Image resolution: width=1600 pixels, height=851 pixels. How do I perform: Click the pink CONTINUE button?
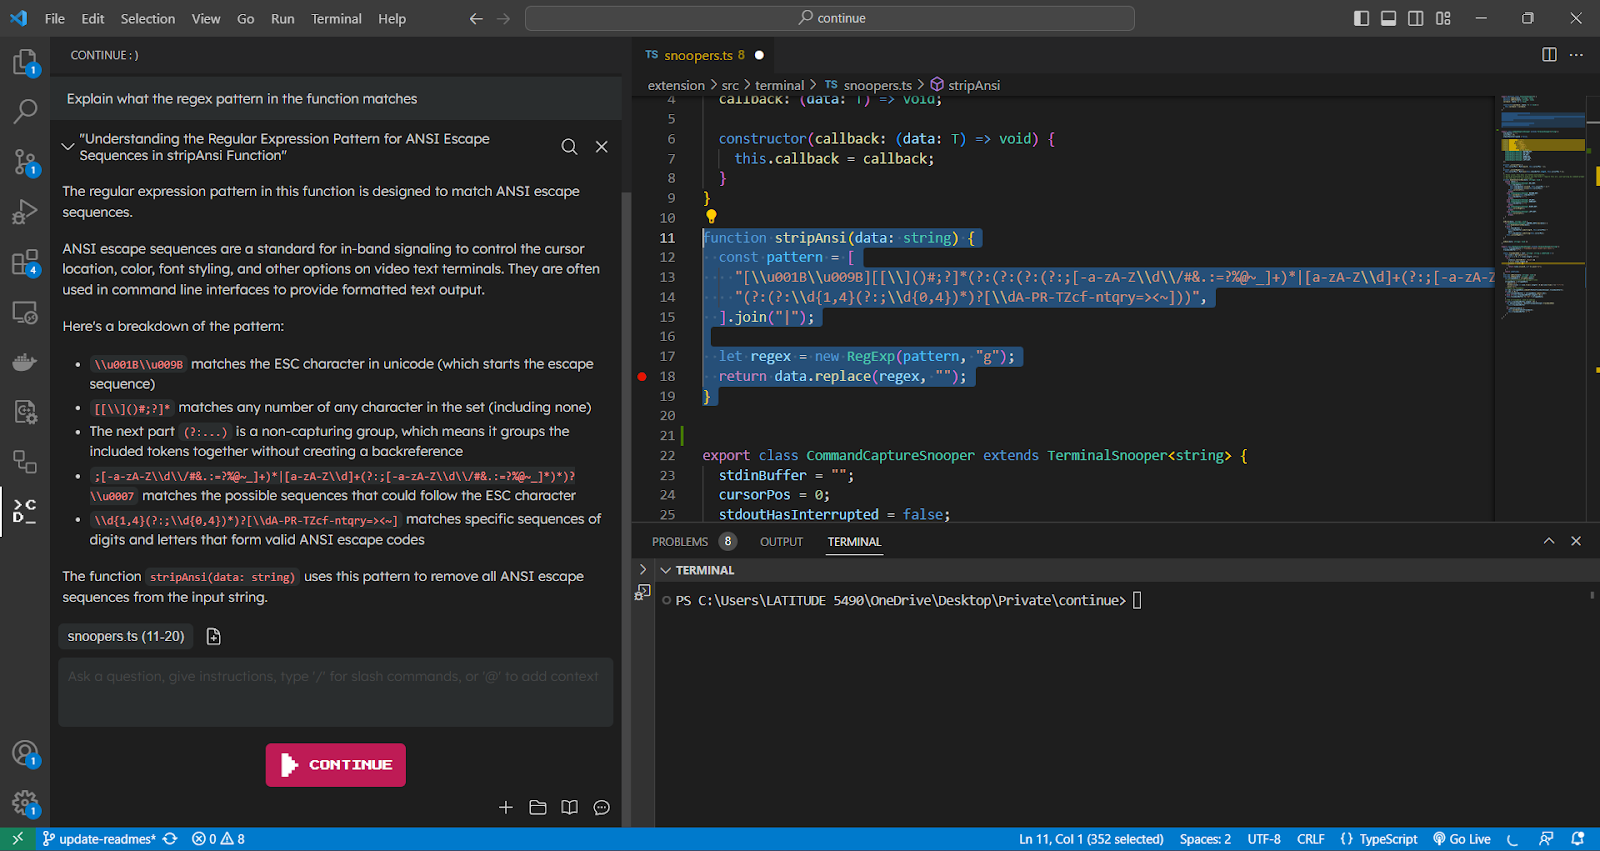pyautogui.click(x=336, y=765)
